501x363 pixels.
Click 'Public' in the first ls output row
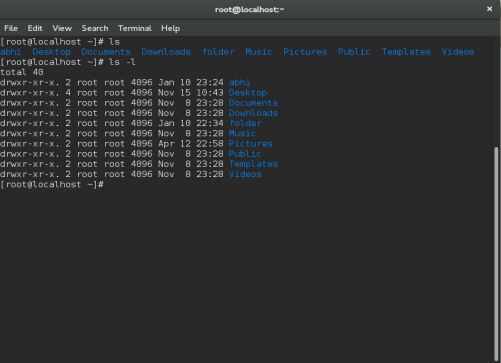pyautogui.click(x=354, y=52)
